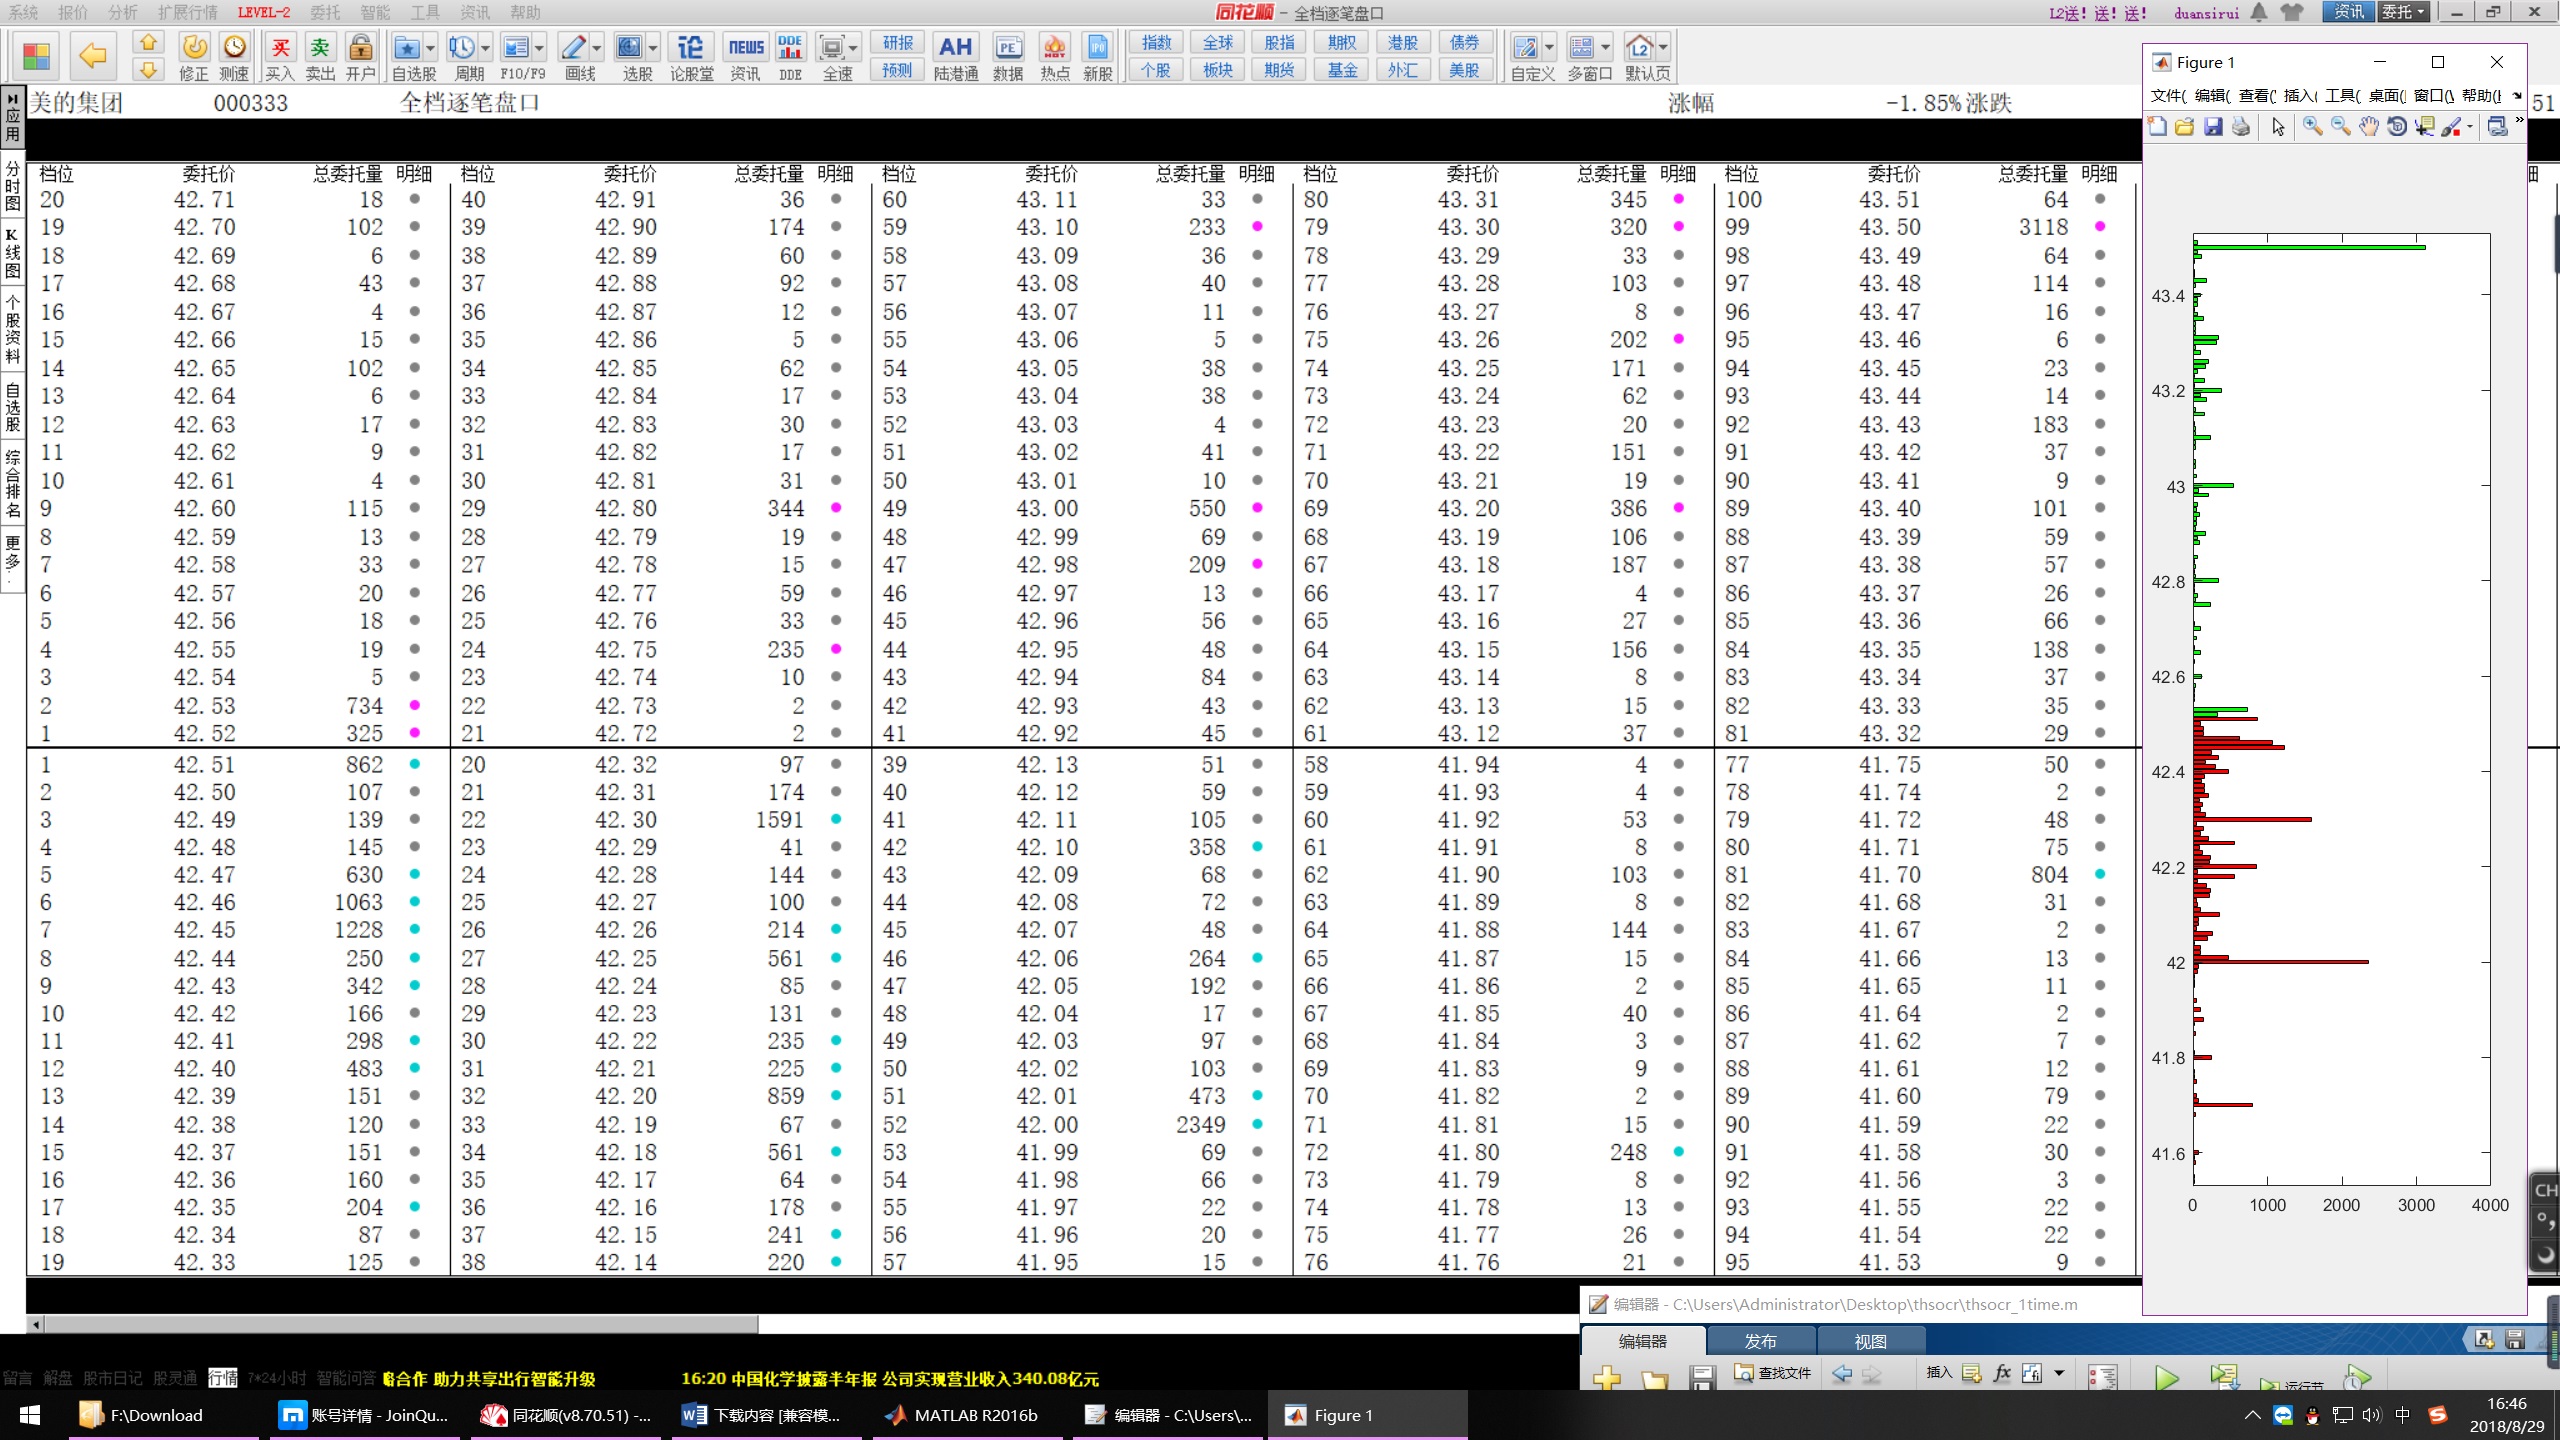
Task: Open the 系统 menu
Action: pos(23,12)
